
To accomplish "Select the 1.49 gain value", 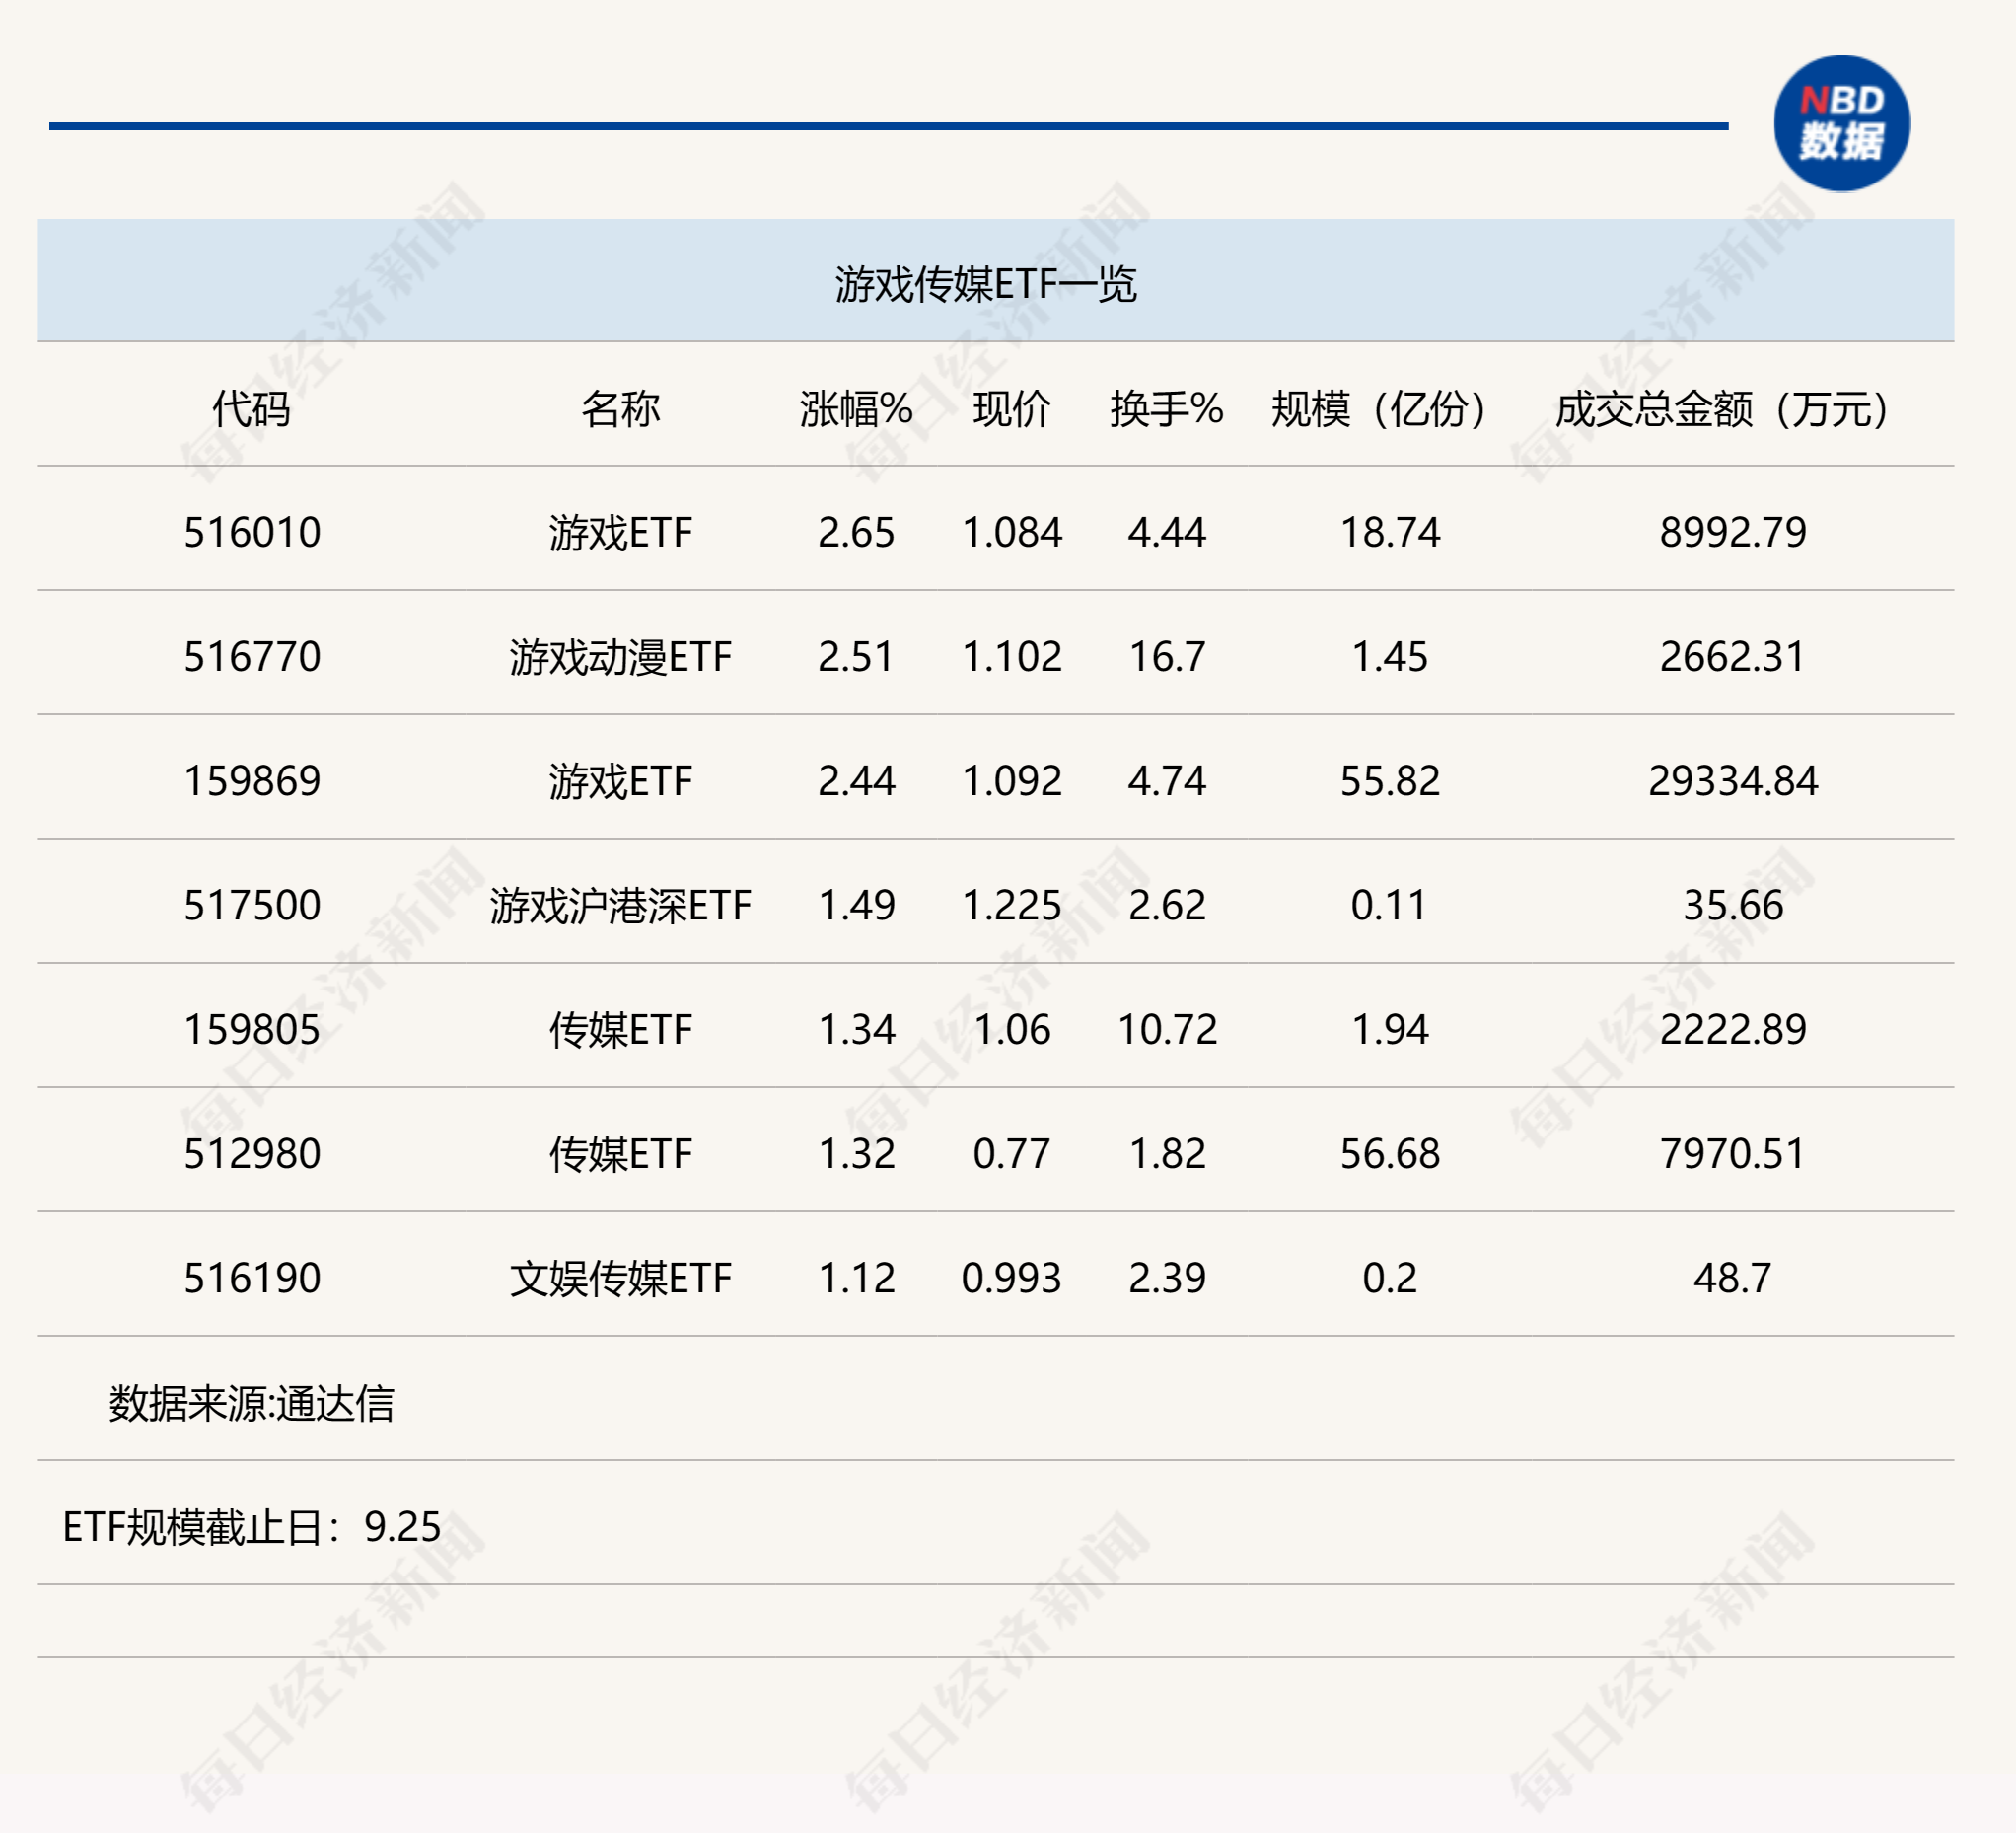I will click(x=856, y=906).
